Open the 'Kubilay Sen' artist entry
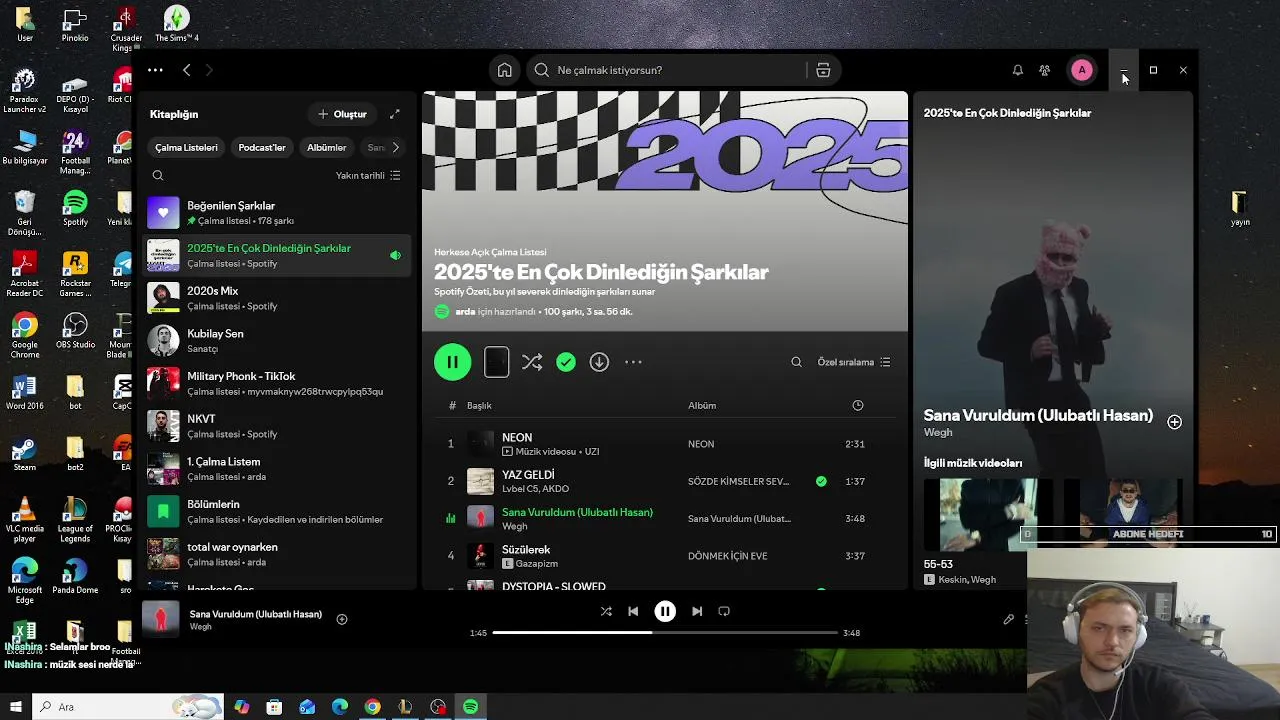 [277, 340]
